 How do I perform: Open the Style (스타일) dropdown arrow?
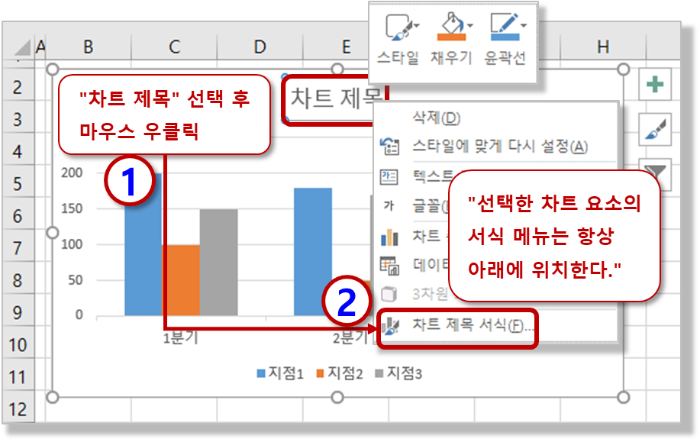point(416,25)
